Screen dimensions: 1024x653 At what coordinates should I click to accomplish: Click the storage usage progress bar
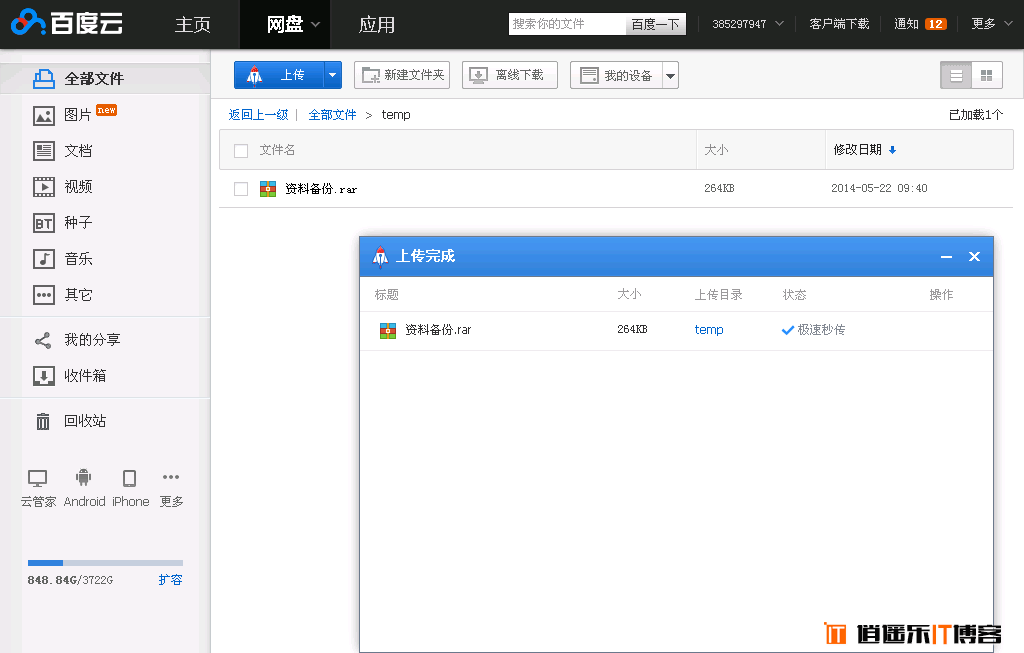[105, 563]
